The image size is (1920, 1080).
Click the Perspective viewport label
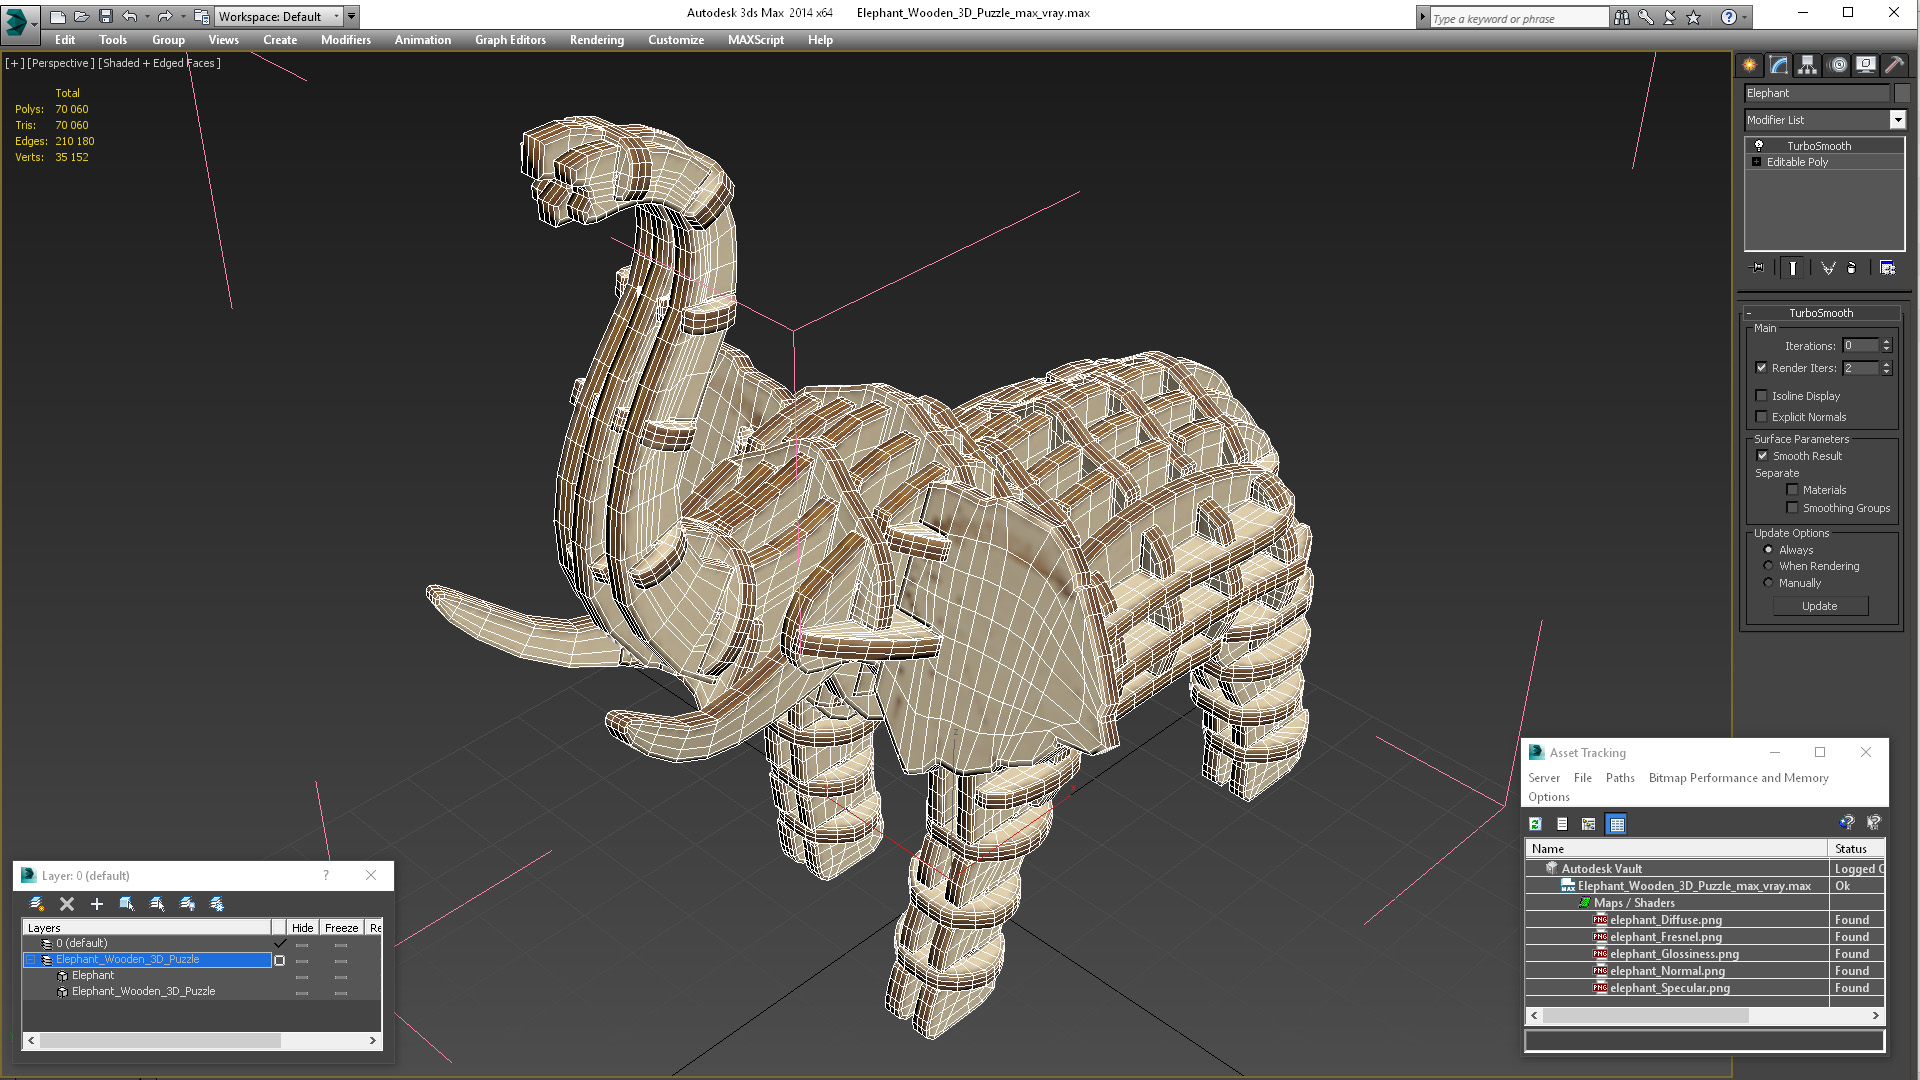coord(61,63)
